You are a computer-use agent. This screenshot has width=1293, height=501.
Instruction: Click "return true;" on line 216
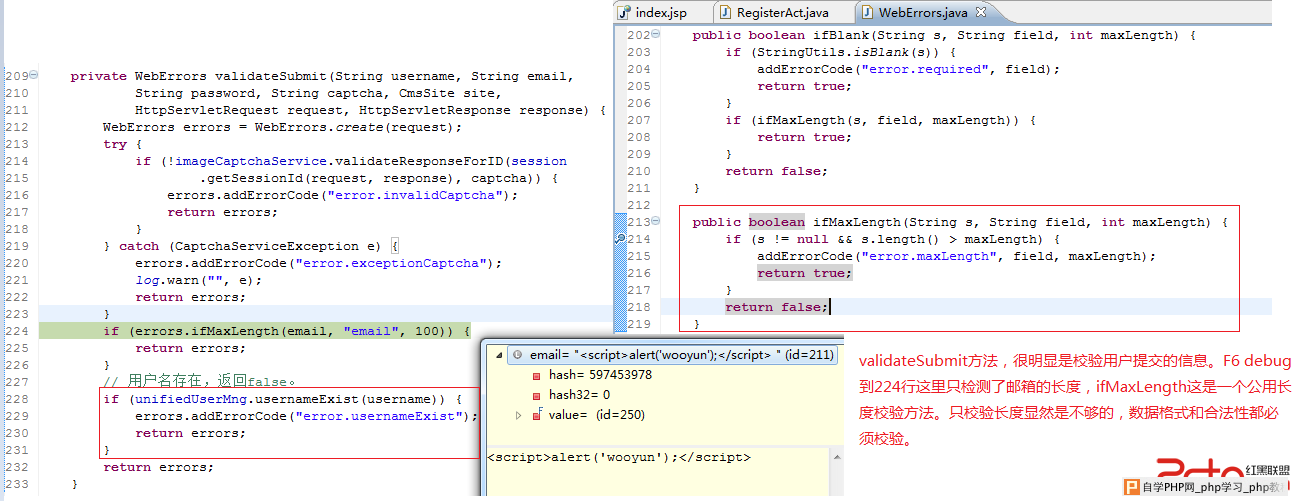804,273
